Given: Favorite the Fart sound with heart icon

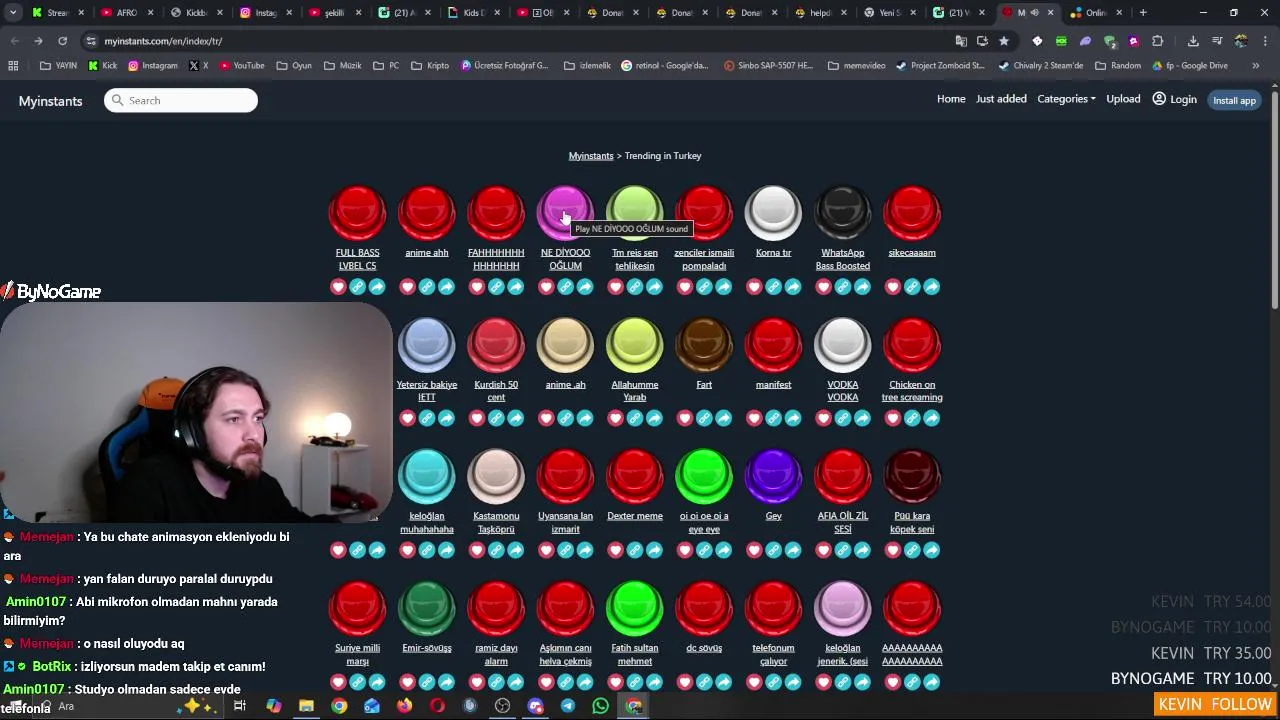Looking at the screenshot, I should coord(685,418).
